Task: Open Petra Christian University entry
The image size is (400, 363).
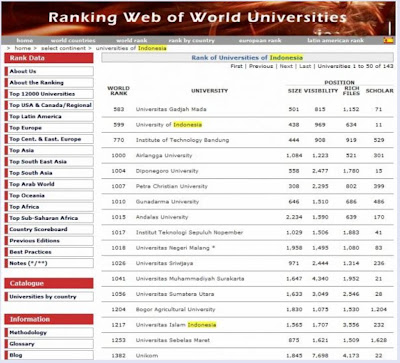Action: click(x=171, y=186)
